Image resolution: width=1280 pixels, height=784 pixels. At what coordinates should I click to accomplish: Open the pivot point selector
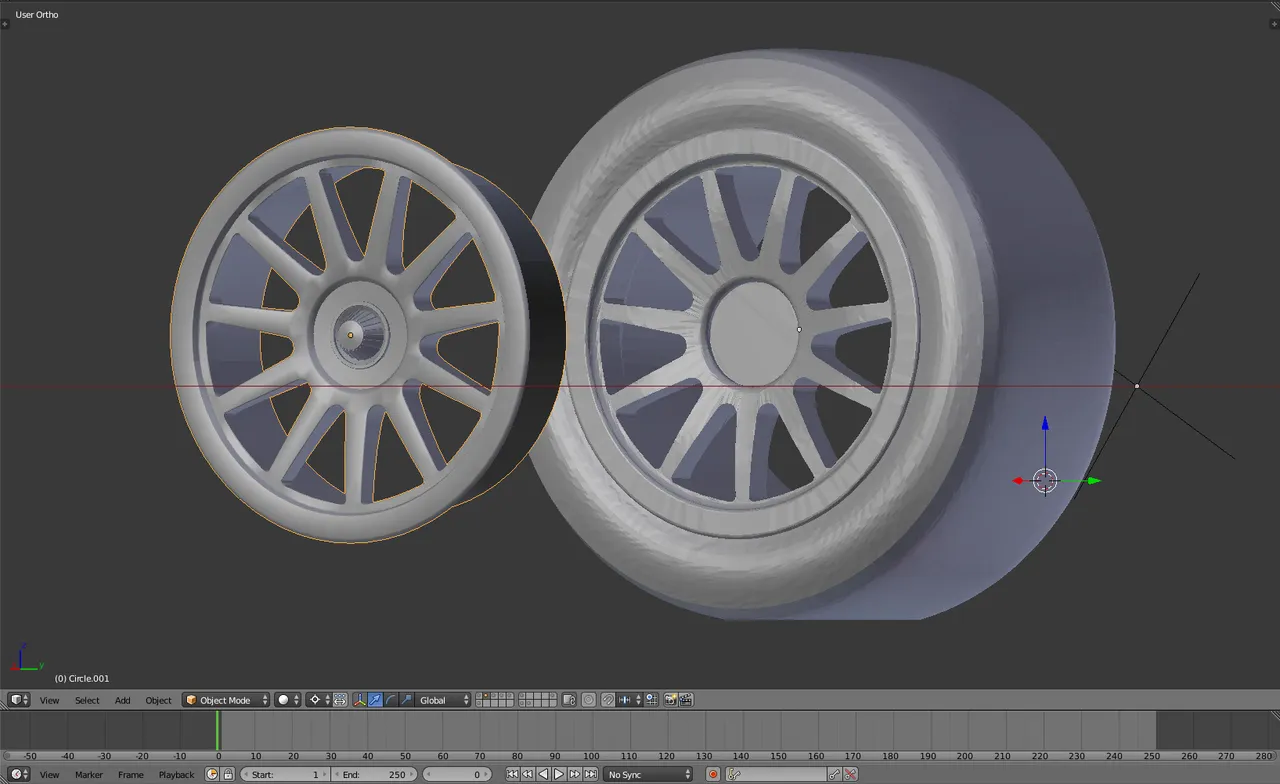pyautogui.click(x=318, y=700)
